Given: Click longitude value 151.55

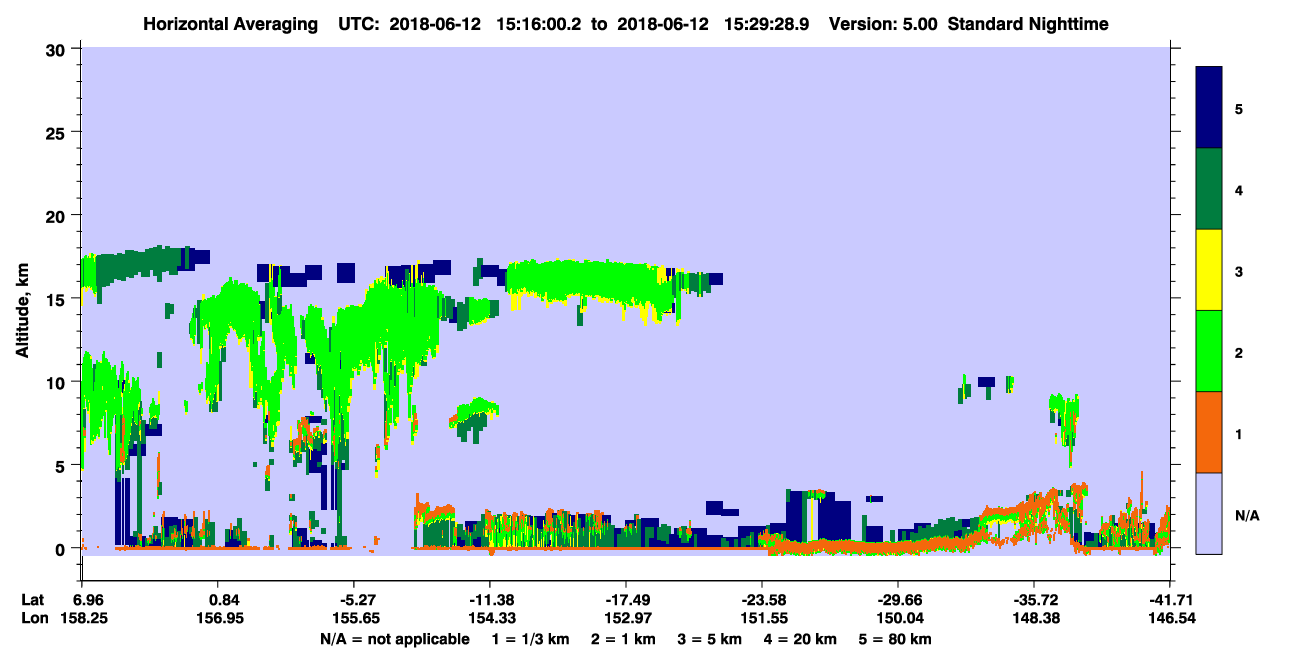Looking at the screenshot, I should tap(762, 619).
